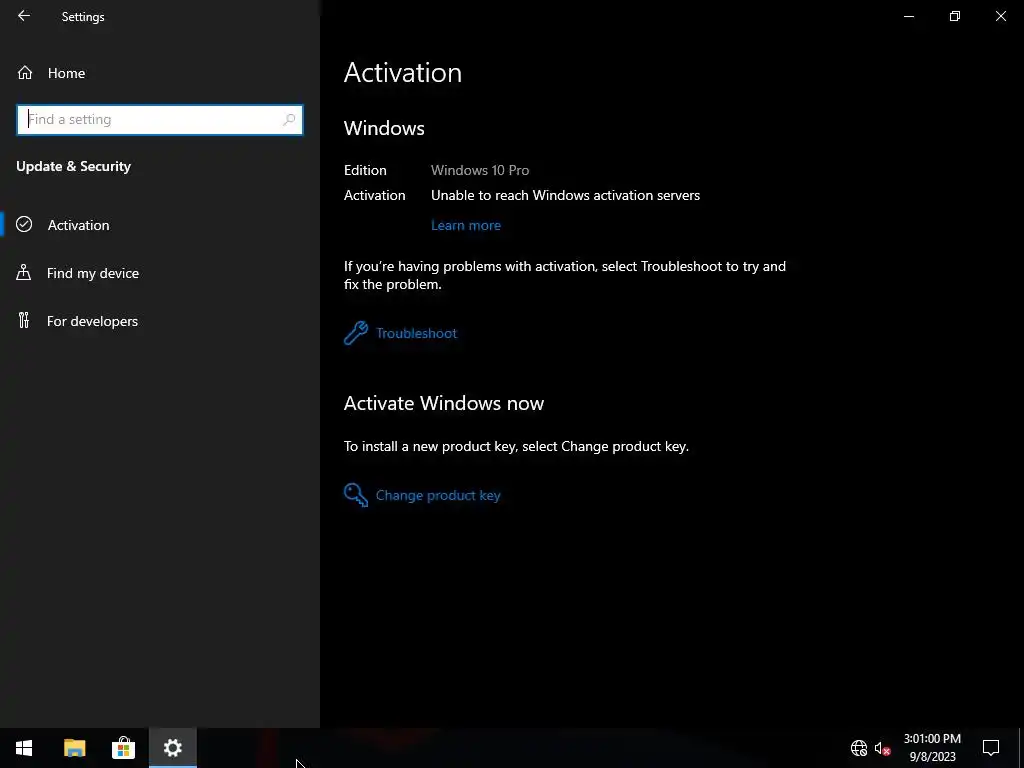The image size is (1024, 768).
Task: Restore down the Settings window
Action: [955, 16]
